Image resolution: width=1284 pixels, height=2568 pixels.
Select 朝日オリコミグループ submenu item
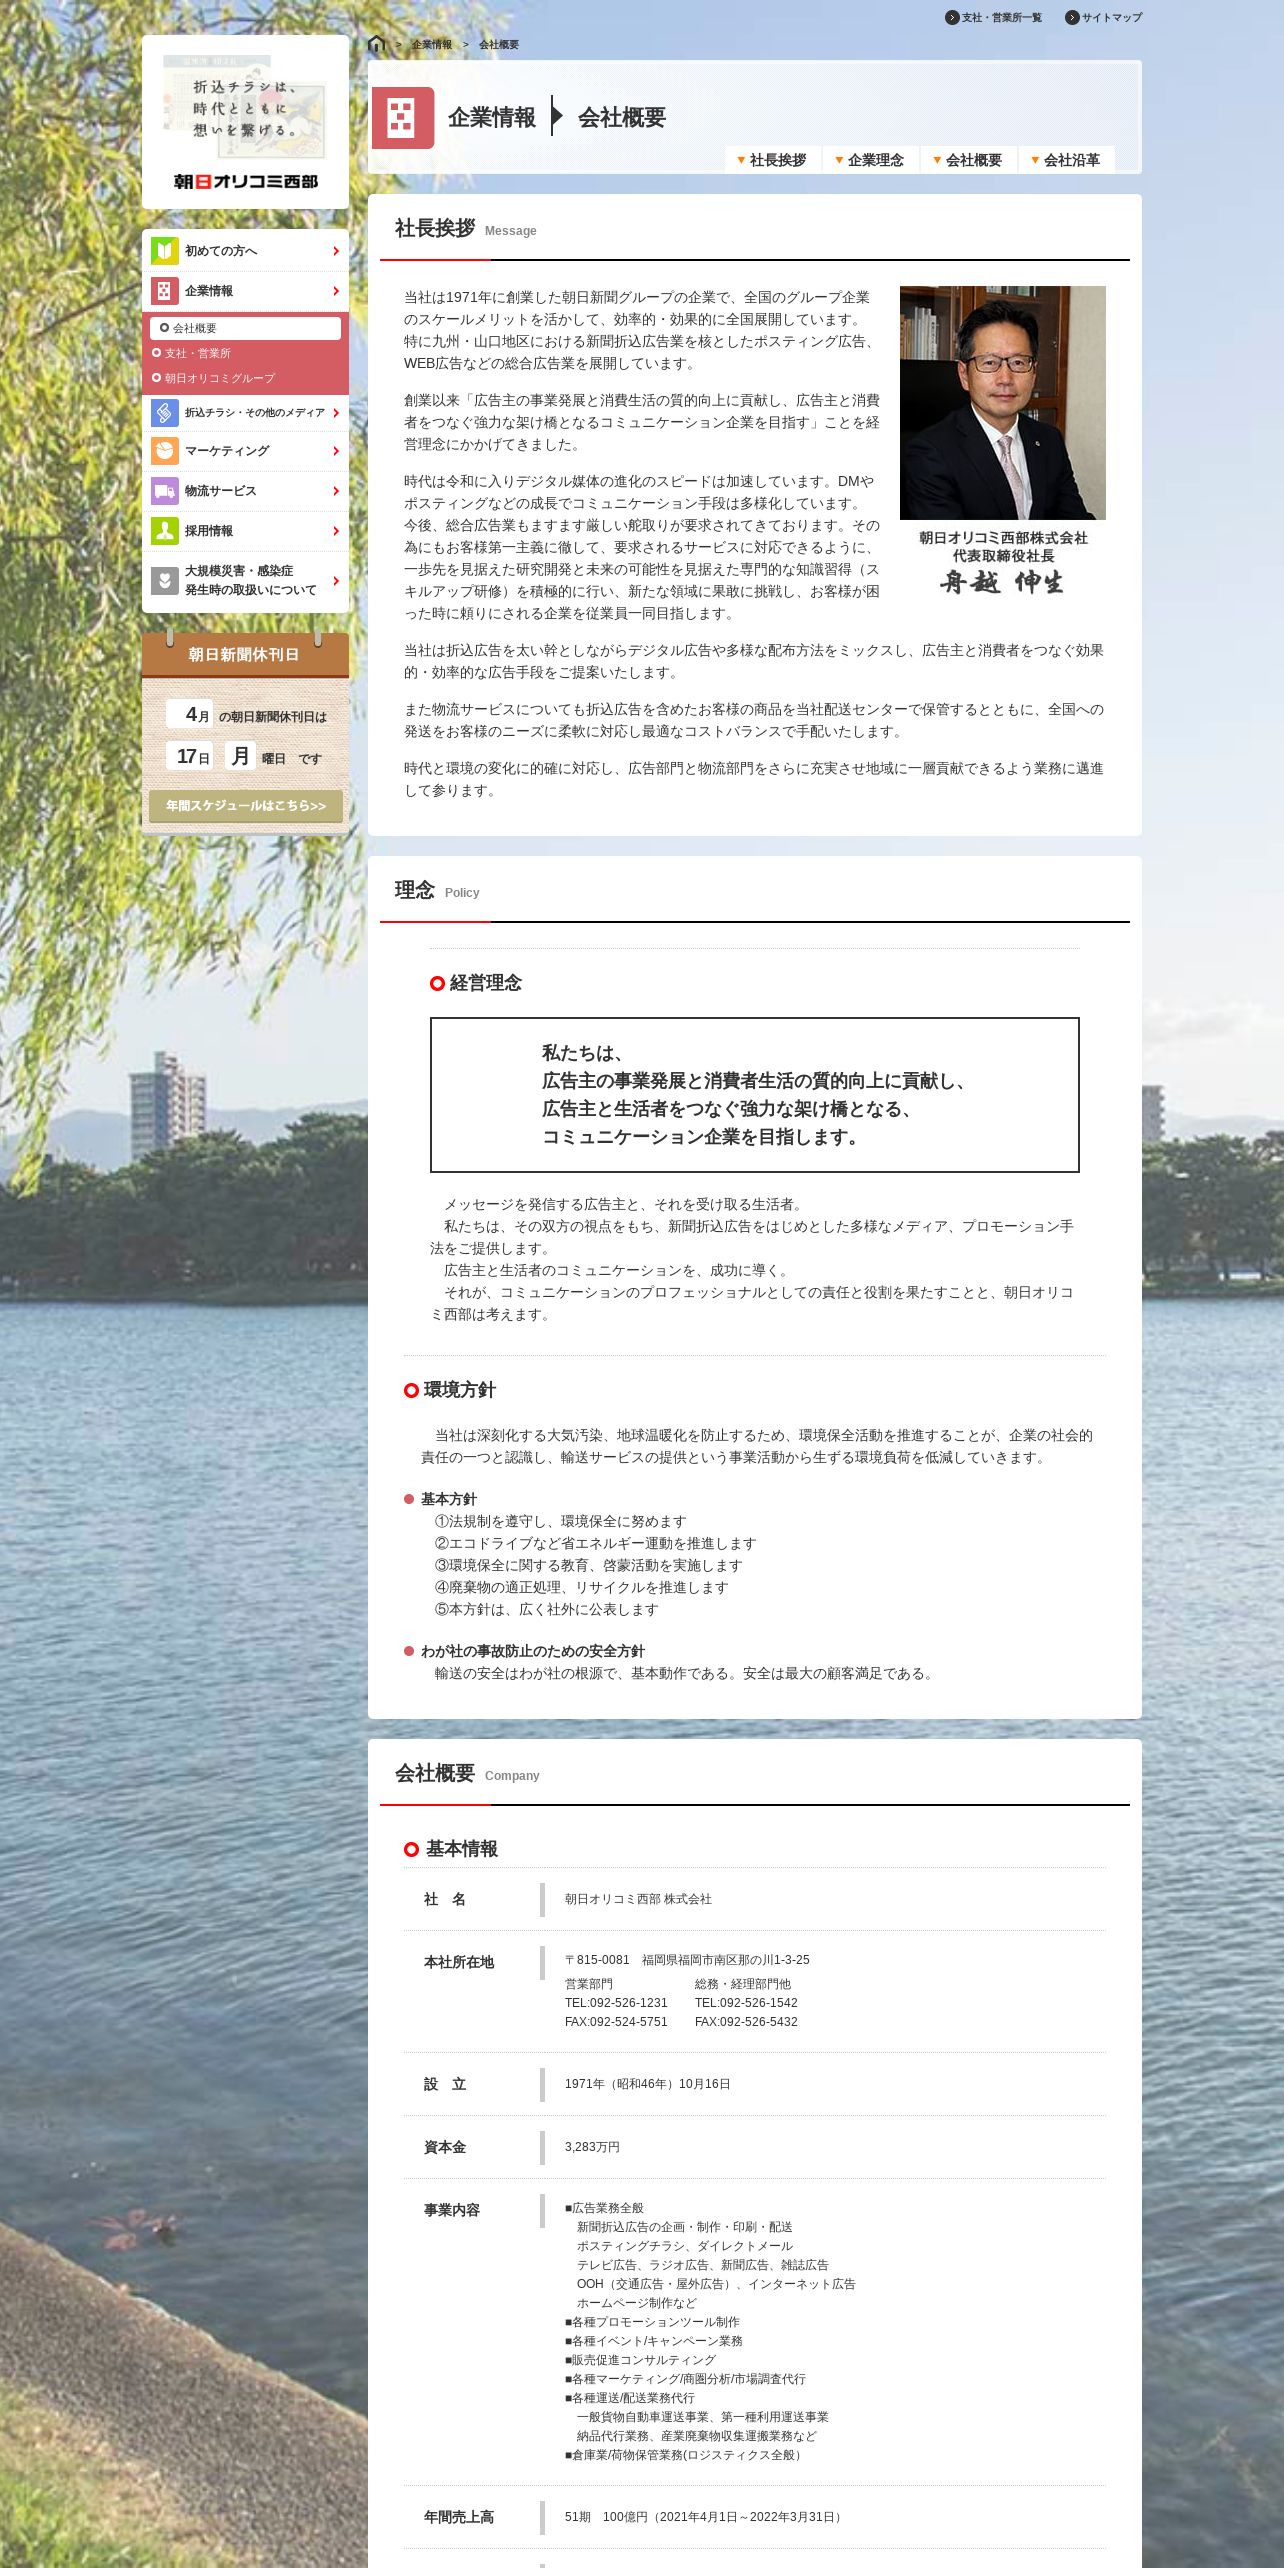tap(214, 378)
